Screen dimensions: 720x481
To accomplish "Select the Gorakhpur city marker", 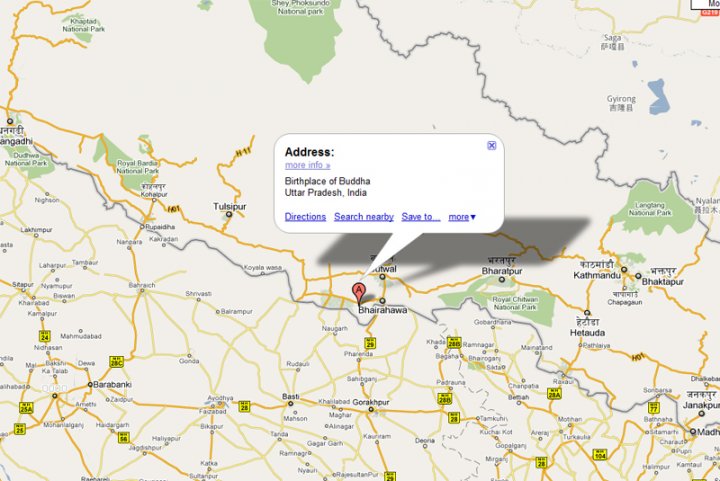I will click(x=371, y=409).
